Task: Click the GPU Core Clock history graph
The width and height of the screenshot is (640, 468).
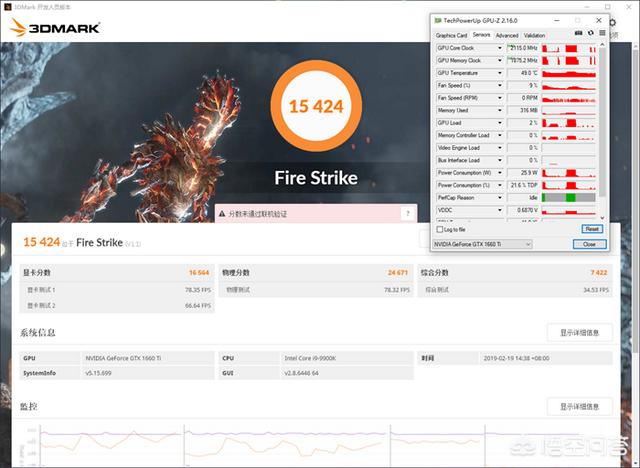Action: (569, 48)
